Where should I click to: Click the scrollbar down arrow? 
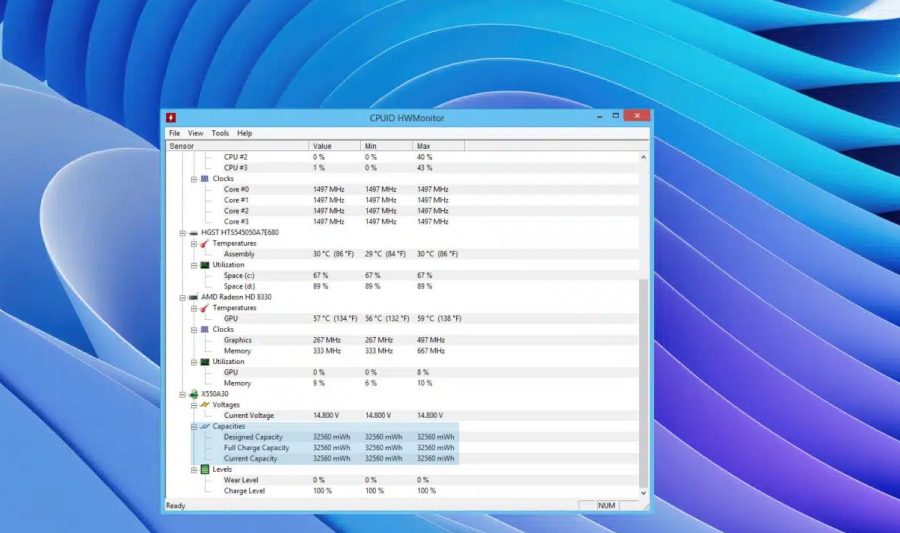click(x=643, y=493)
